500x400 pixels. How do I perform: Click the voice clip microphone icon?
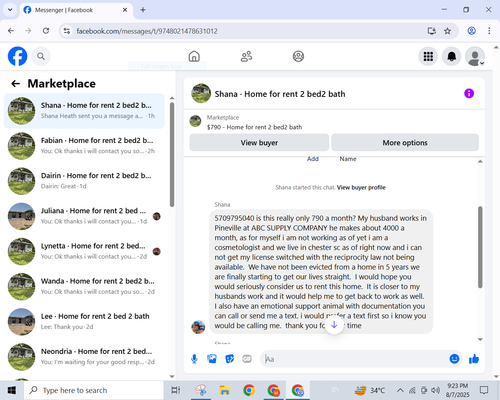[194, 359]
